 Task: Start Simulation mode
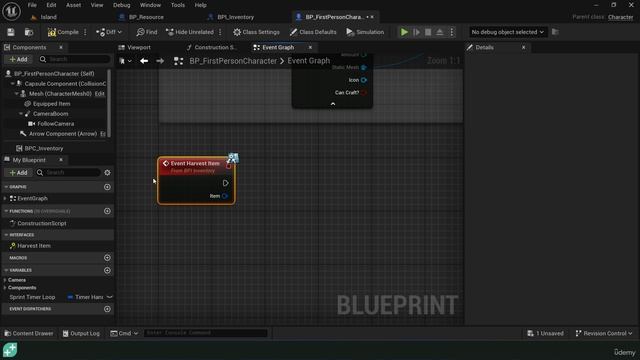coord(365,32)
